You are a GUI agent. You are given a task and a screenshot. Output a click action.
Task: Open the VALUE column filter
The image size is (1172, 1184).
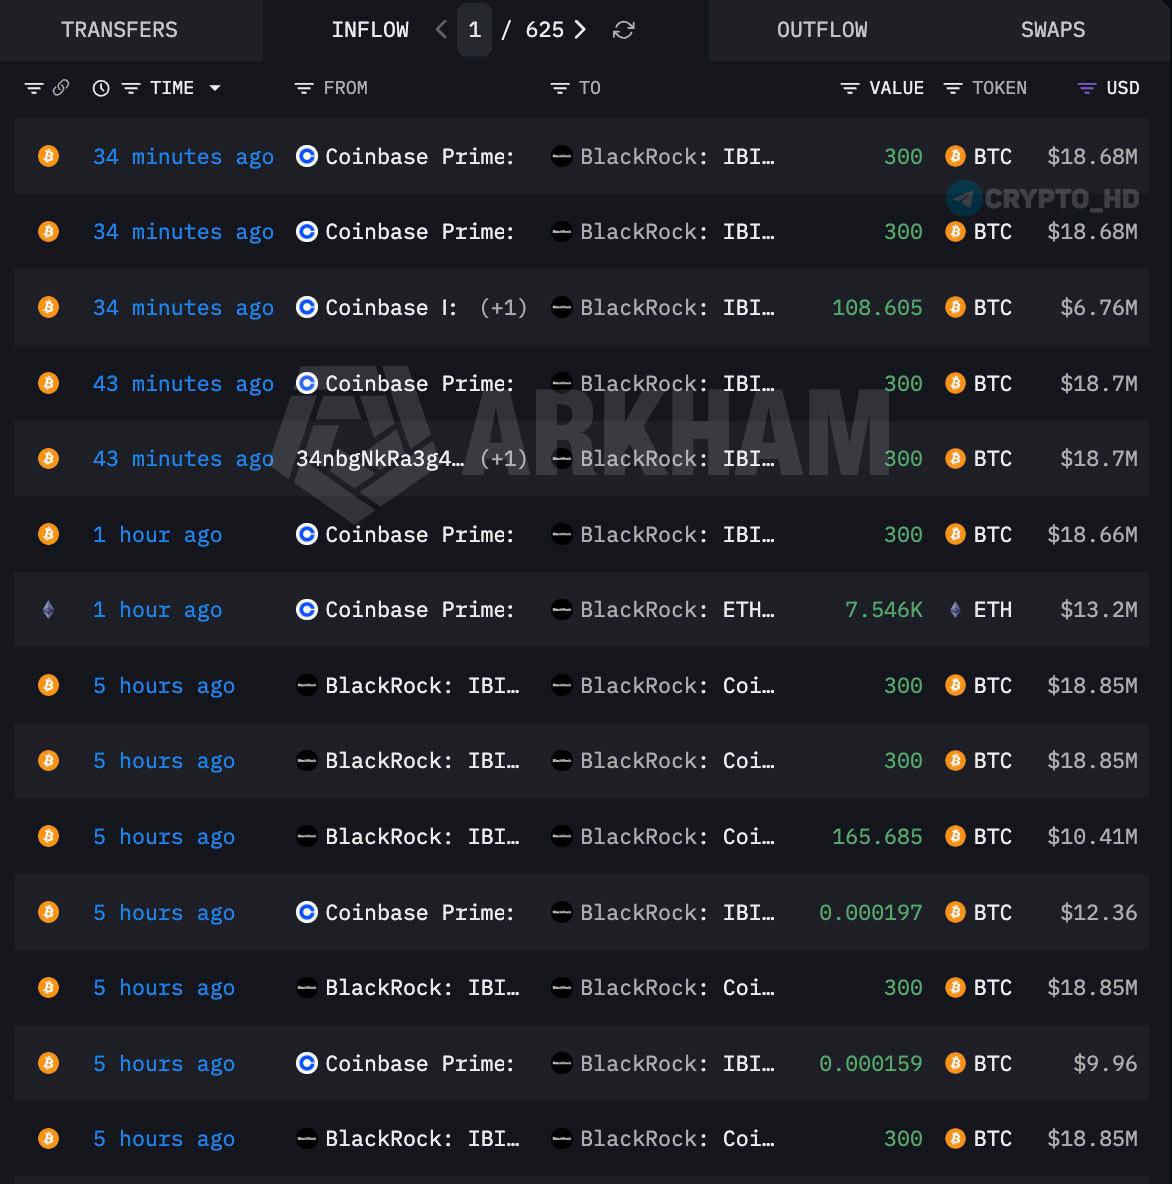[850, 88]
